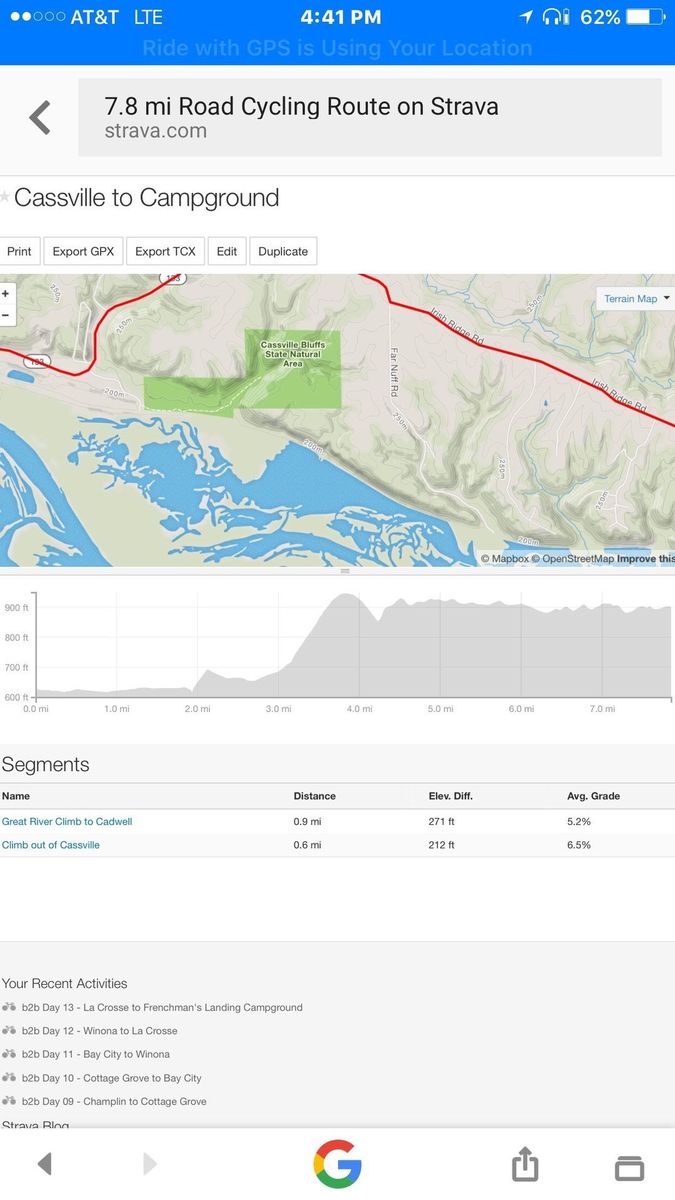Tap the strava.com address bar
The image size is (675, 1200).
click(370, 117)
